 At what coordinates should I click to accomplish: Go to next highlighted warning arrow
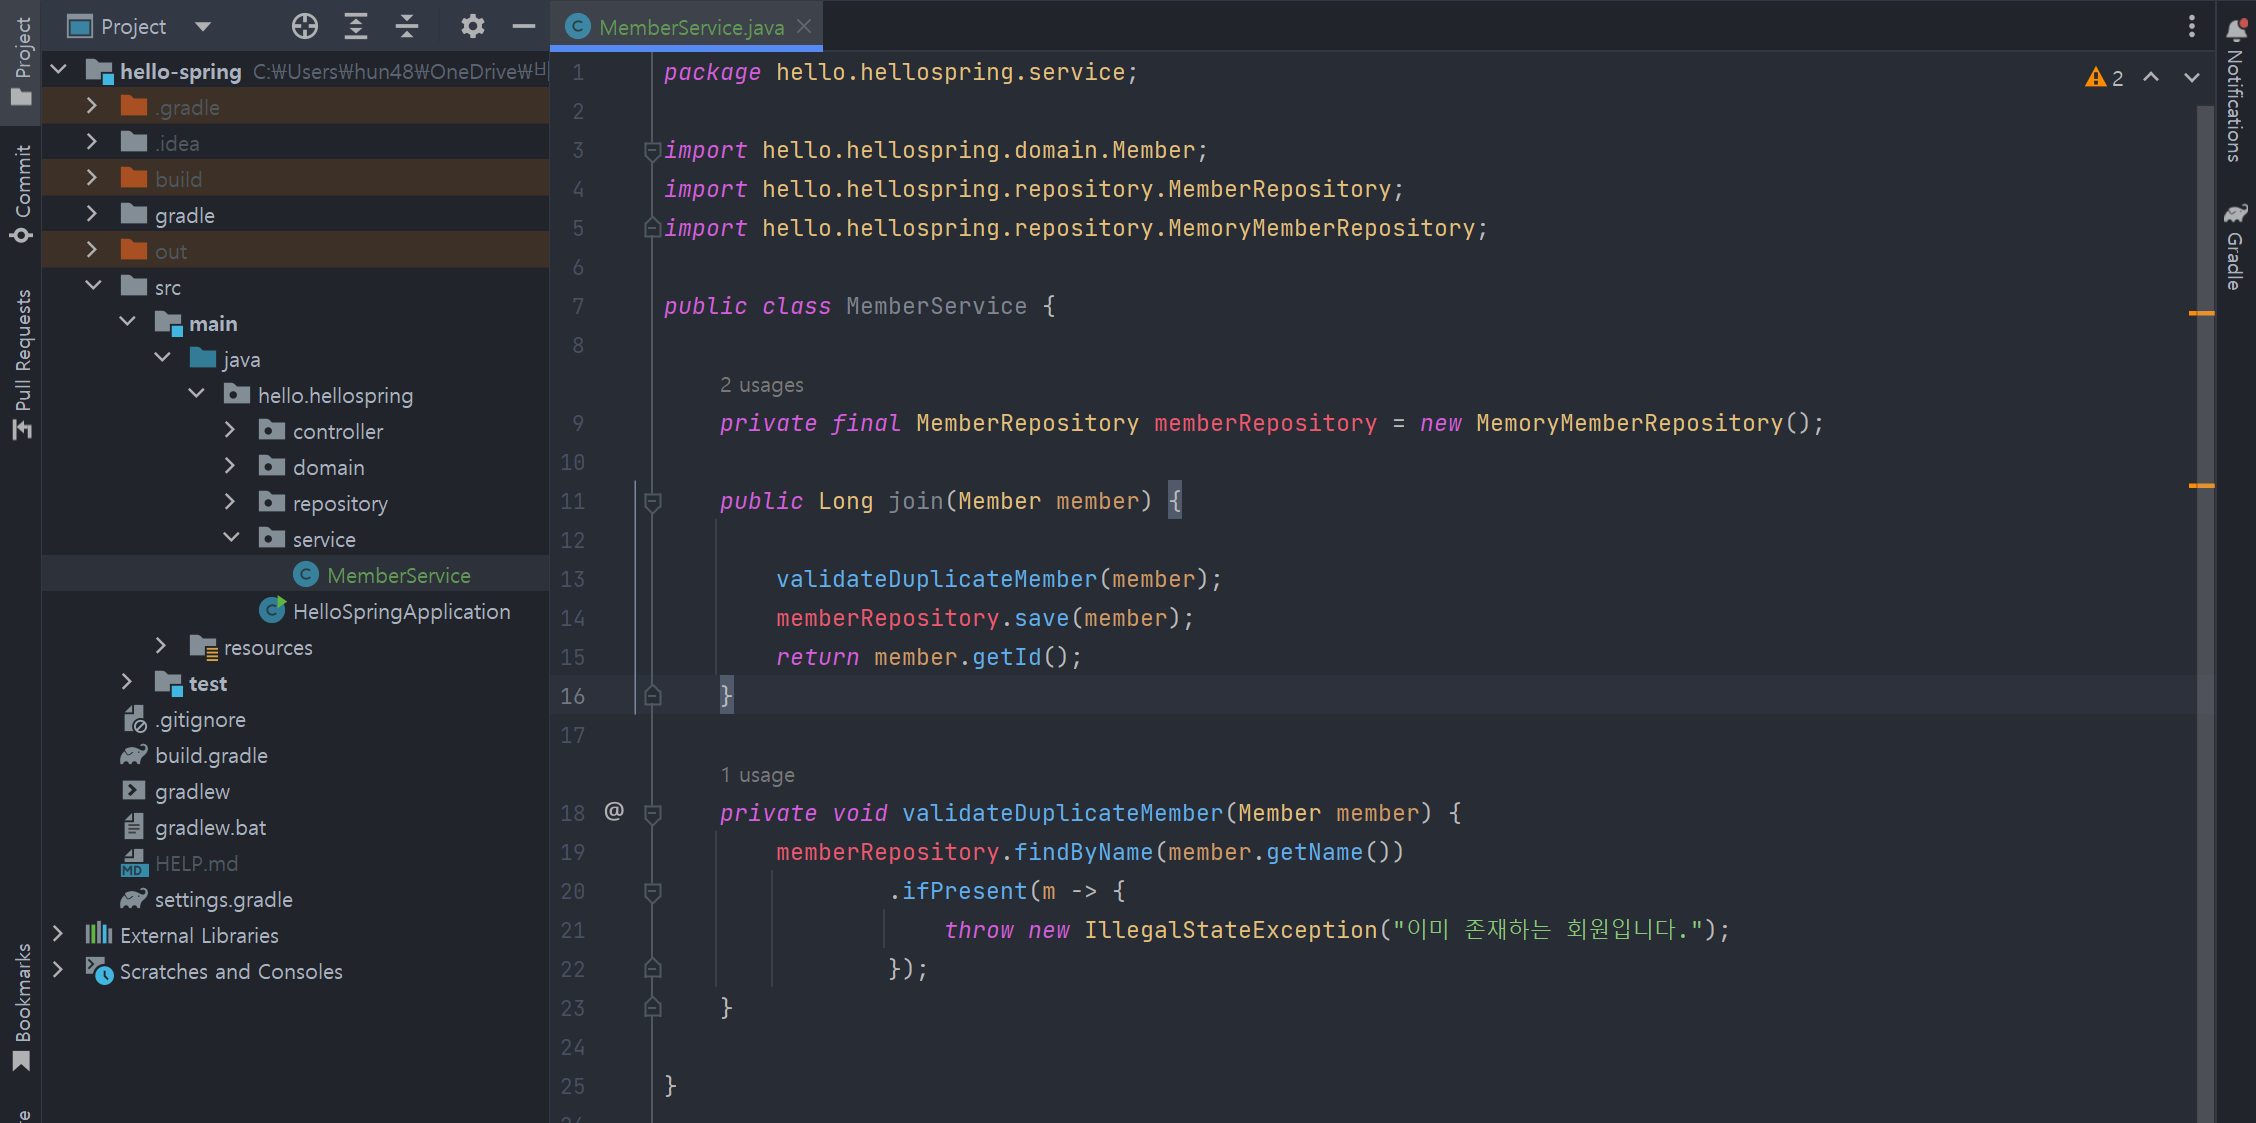click(x=2191, y=78)
